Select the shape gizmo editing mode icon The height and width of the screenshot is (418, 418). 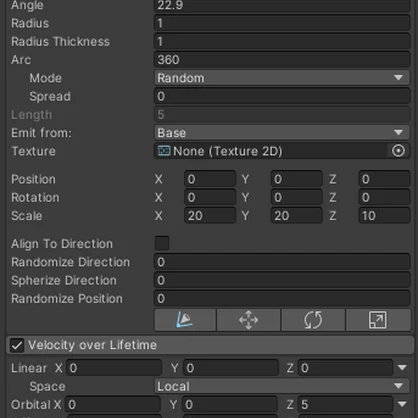(185, 320)
